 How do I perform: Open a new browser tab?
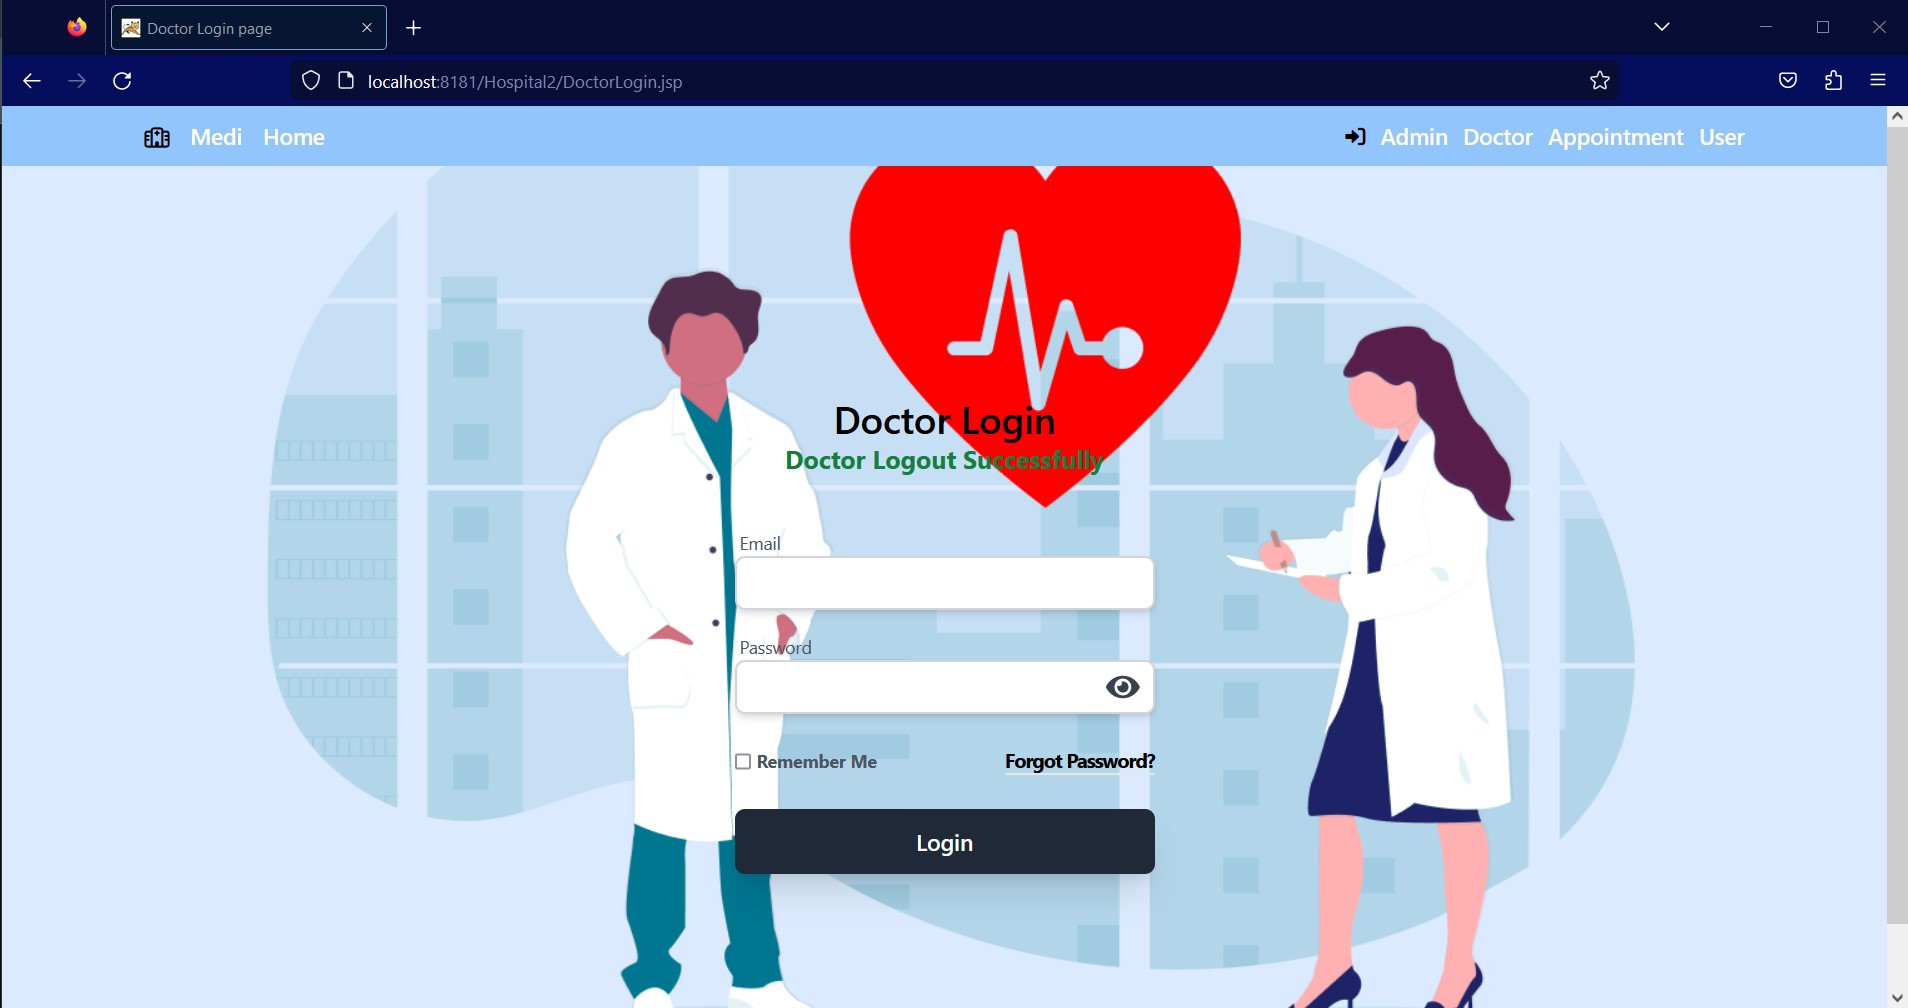pyautogui.click(x=413, y=27)
